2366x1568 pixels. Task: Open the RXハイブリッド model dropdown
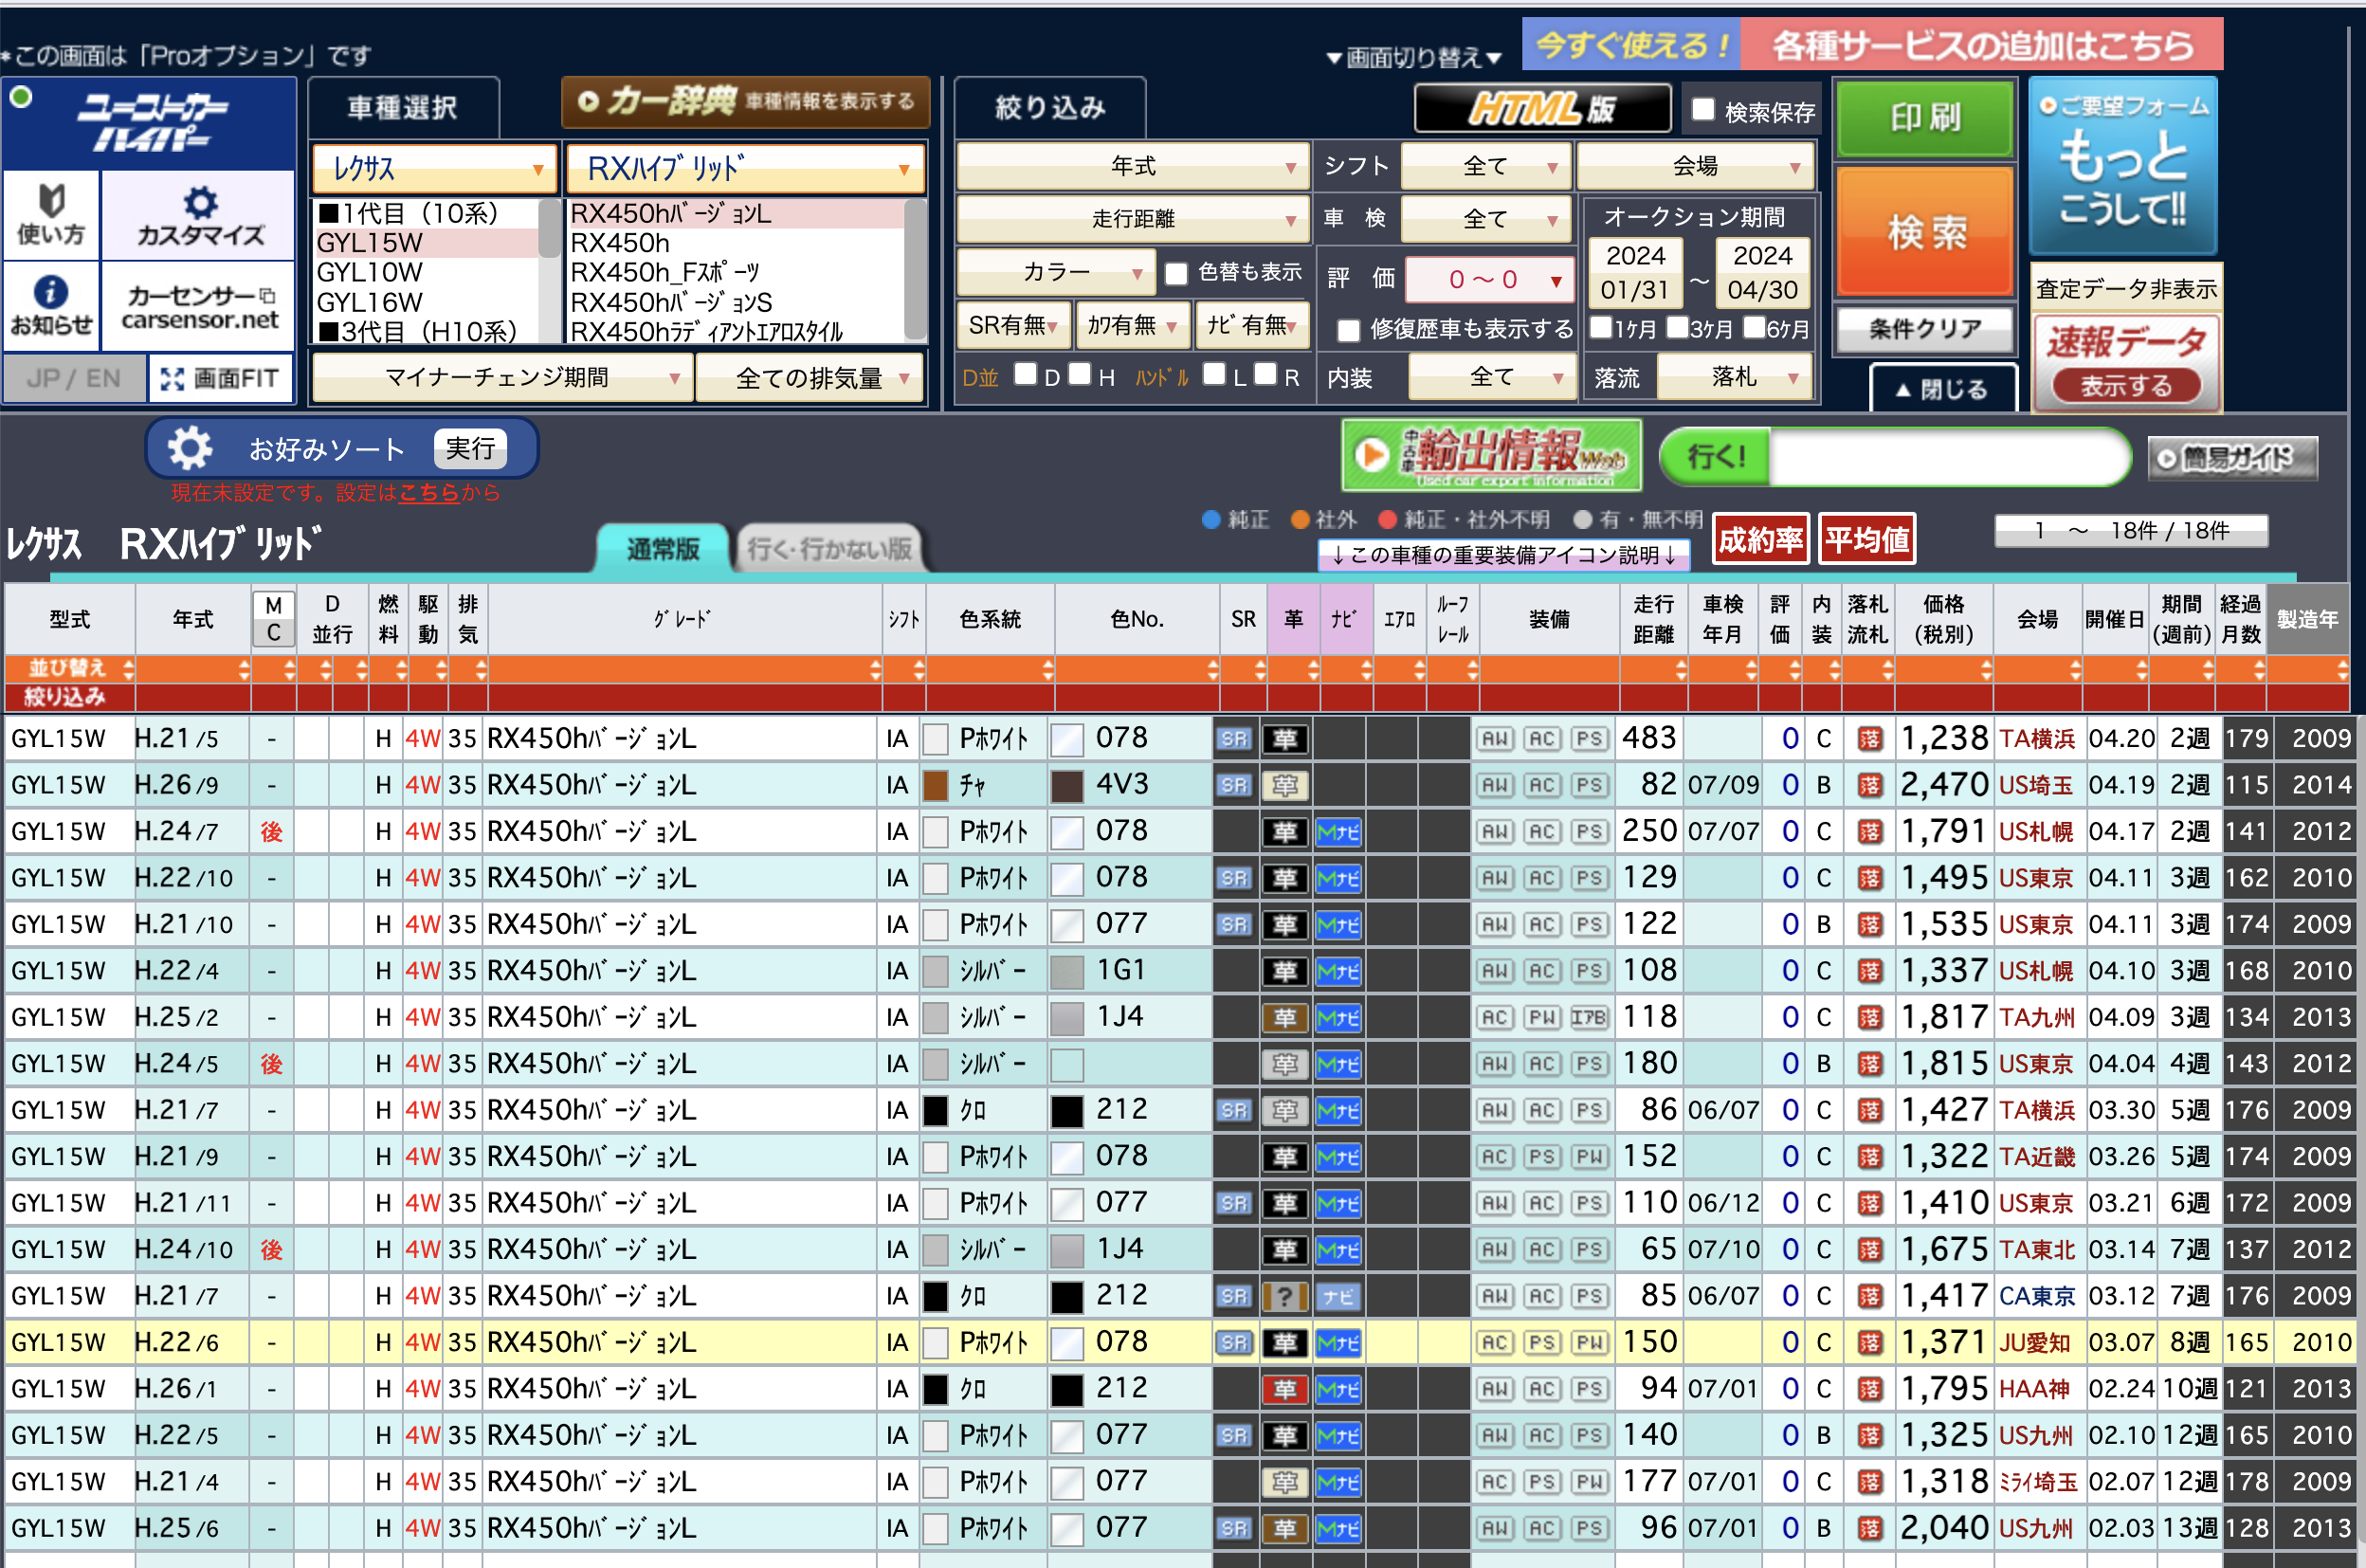pos(745,168)
